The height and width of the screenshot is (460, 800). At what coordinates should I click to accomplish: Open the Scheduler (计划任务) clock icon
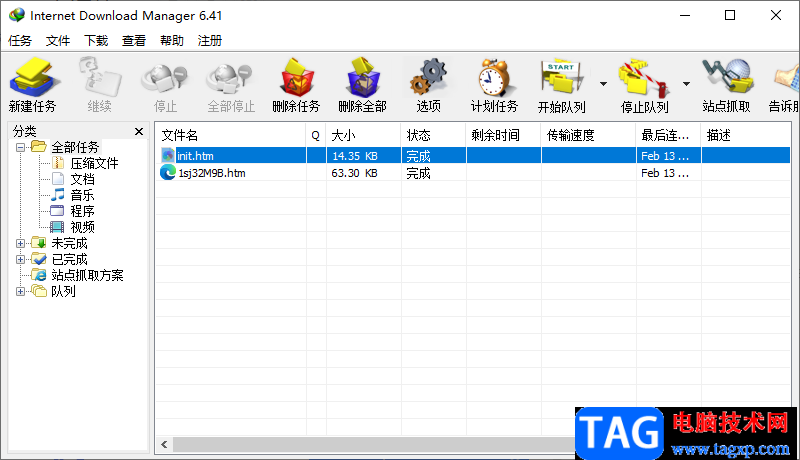click(x=494, y=77)
